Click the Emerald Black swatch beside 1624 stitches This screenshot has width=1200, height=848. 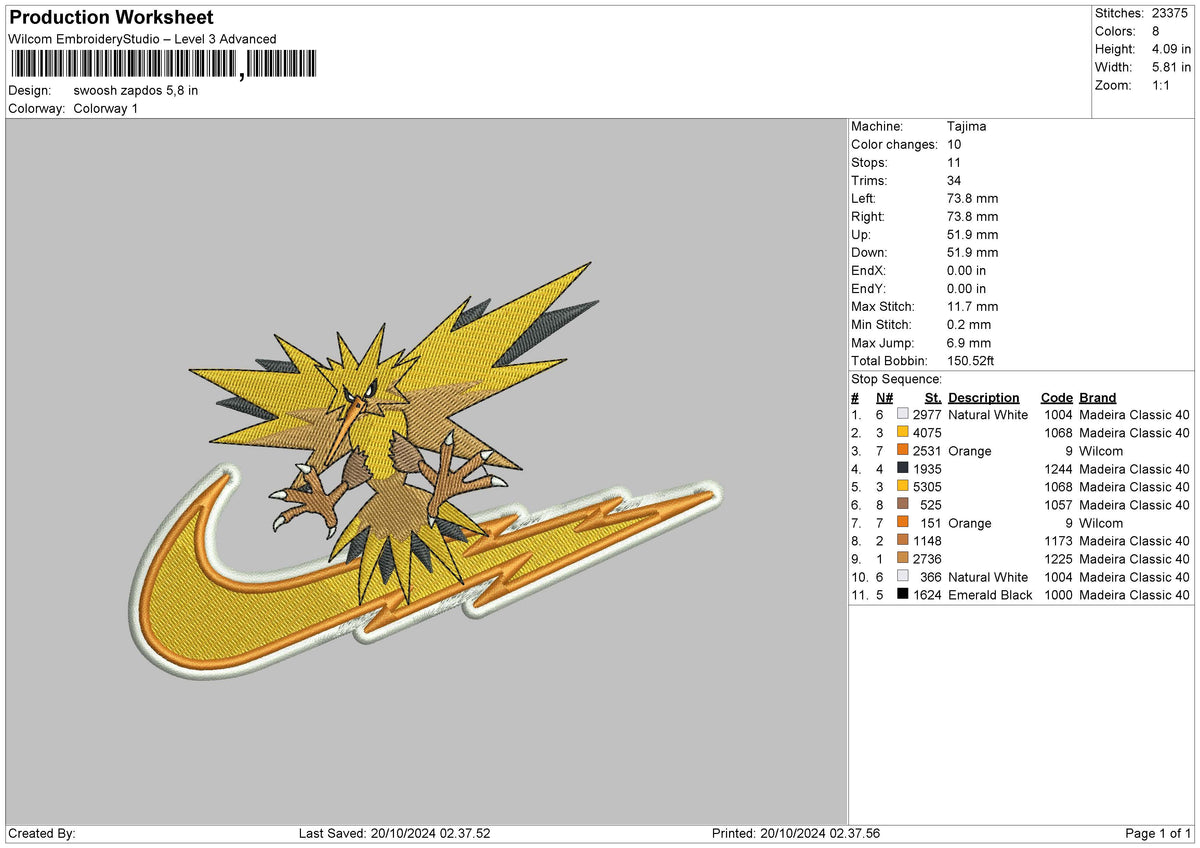coord(903,594)
